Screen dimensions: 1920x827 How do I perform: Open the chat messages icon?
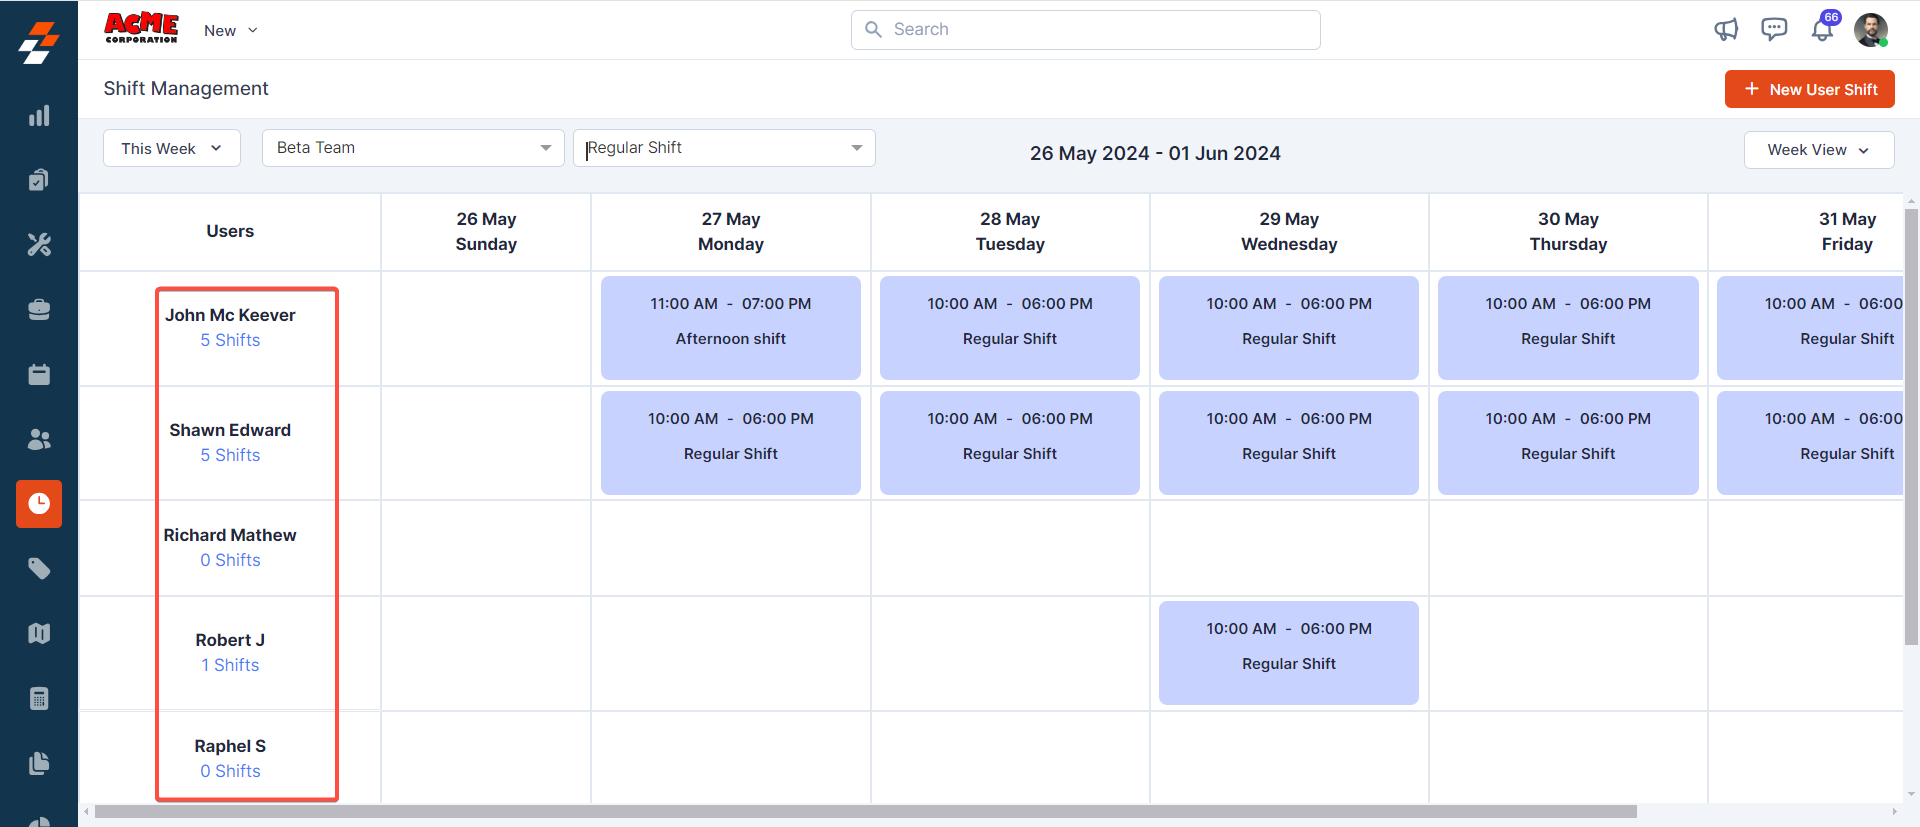1774,30
